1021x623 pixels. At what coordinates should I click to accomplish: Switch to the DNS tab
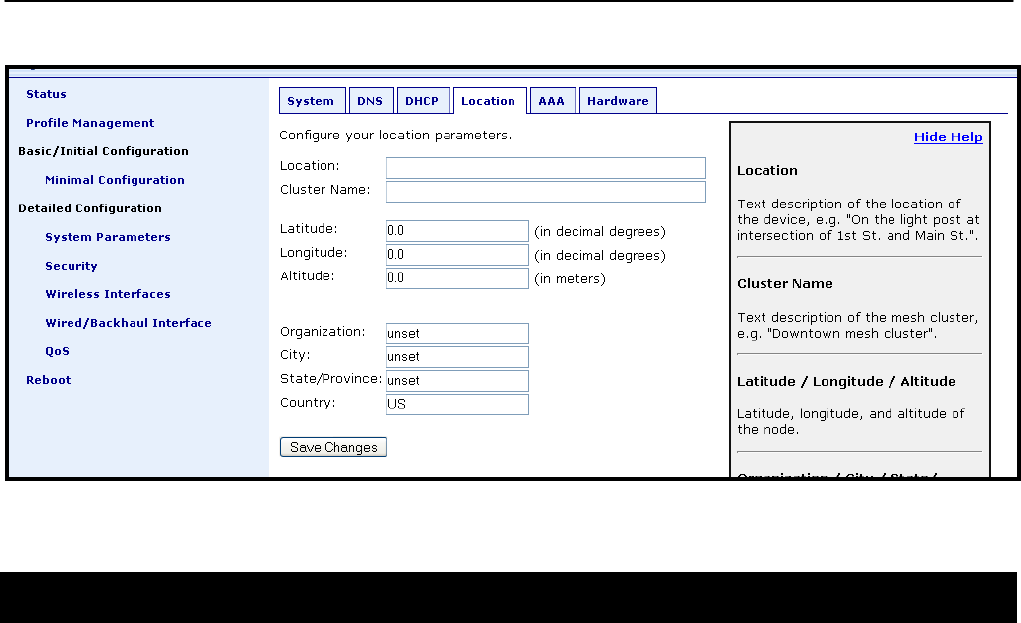[x=371, y=101]
